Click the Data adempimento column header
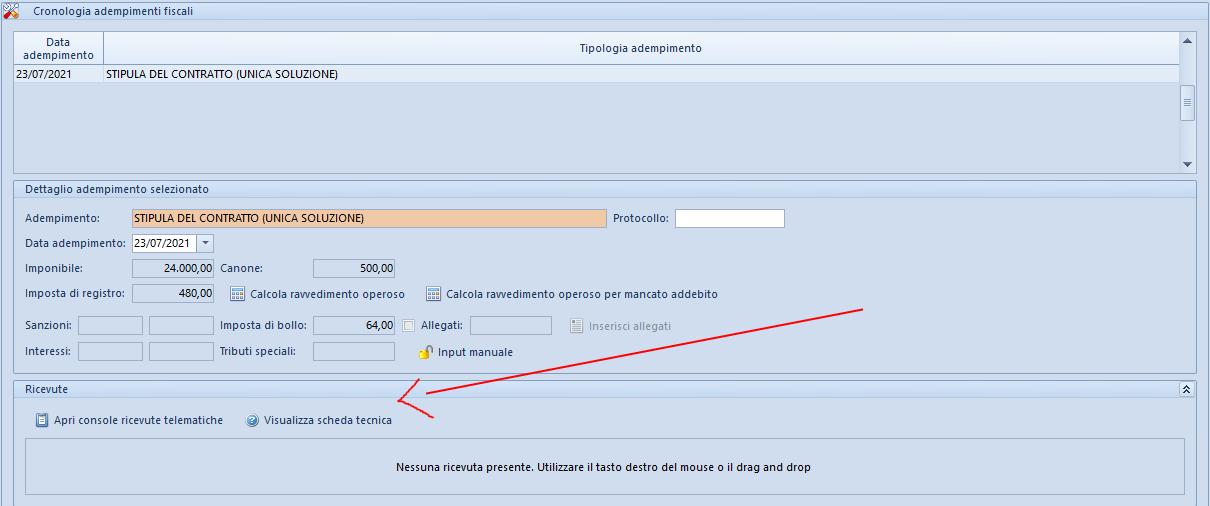The width and height of the screenshot is (1210, 506). (59, 49)
